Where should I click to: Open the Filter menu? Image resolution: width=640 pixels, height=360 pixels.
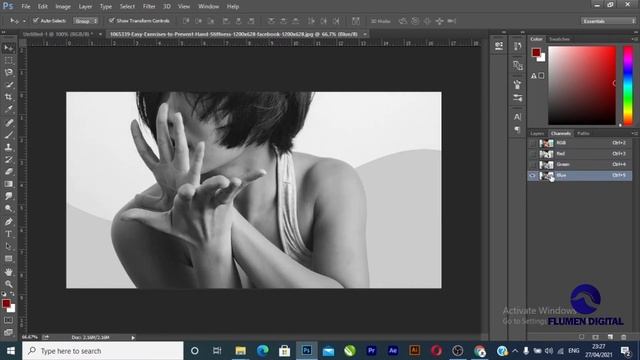(149, 7)
